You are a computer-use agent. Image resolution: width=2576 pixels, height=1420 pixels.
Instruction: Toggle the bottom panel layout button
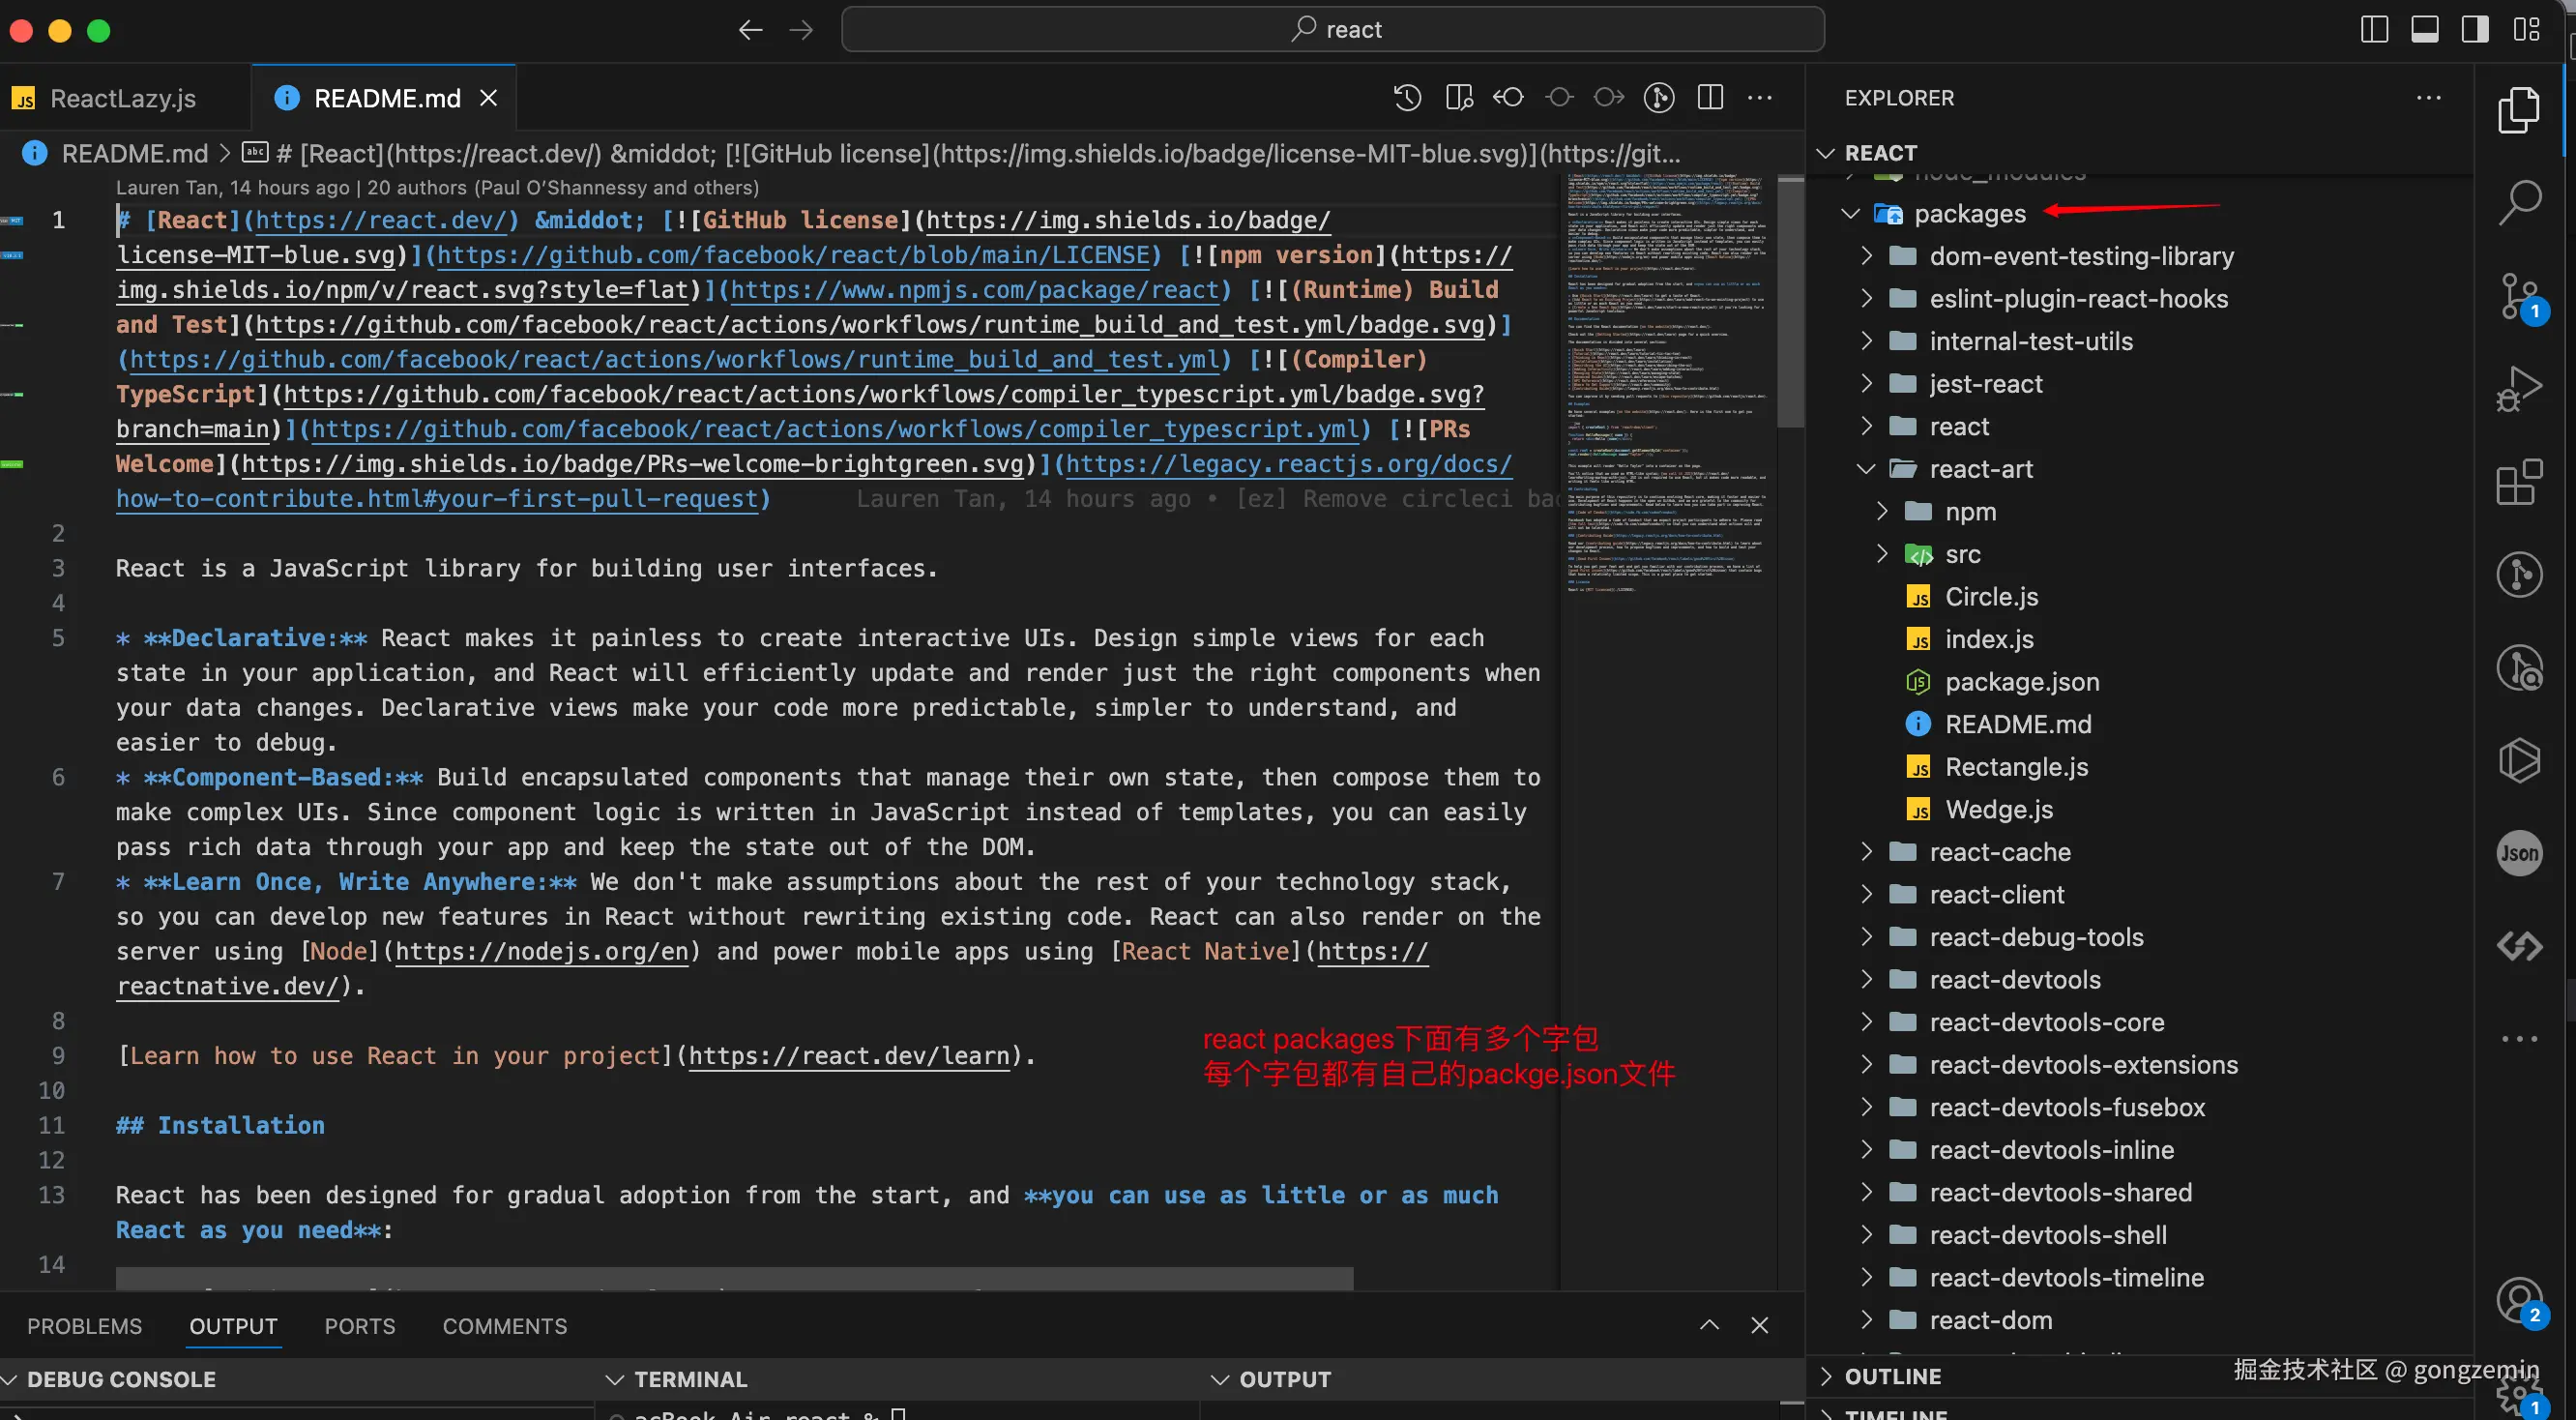coord(2425,30)
